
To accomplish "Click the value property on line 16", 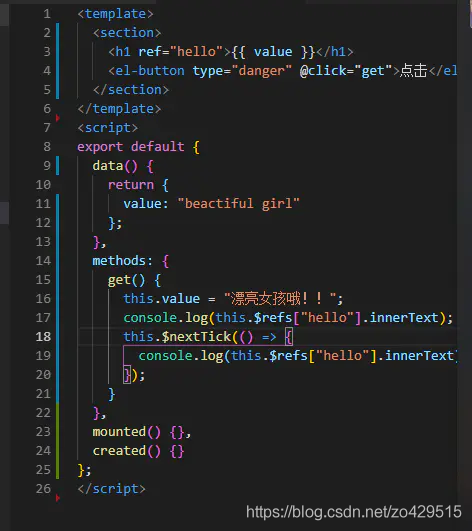I will point(181,299).
